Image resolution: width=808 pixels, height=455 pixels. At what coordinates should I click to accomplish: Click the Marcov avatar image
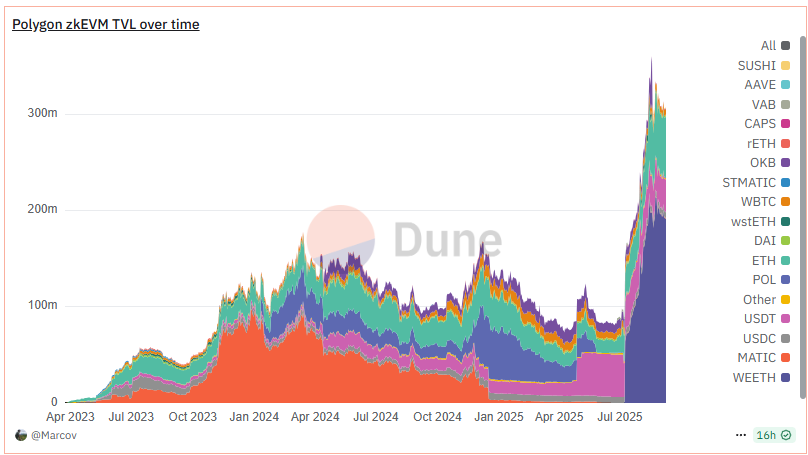coord(21,435)
